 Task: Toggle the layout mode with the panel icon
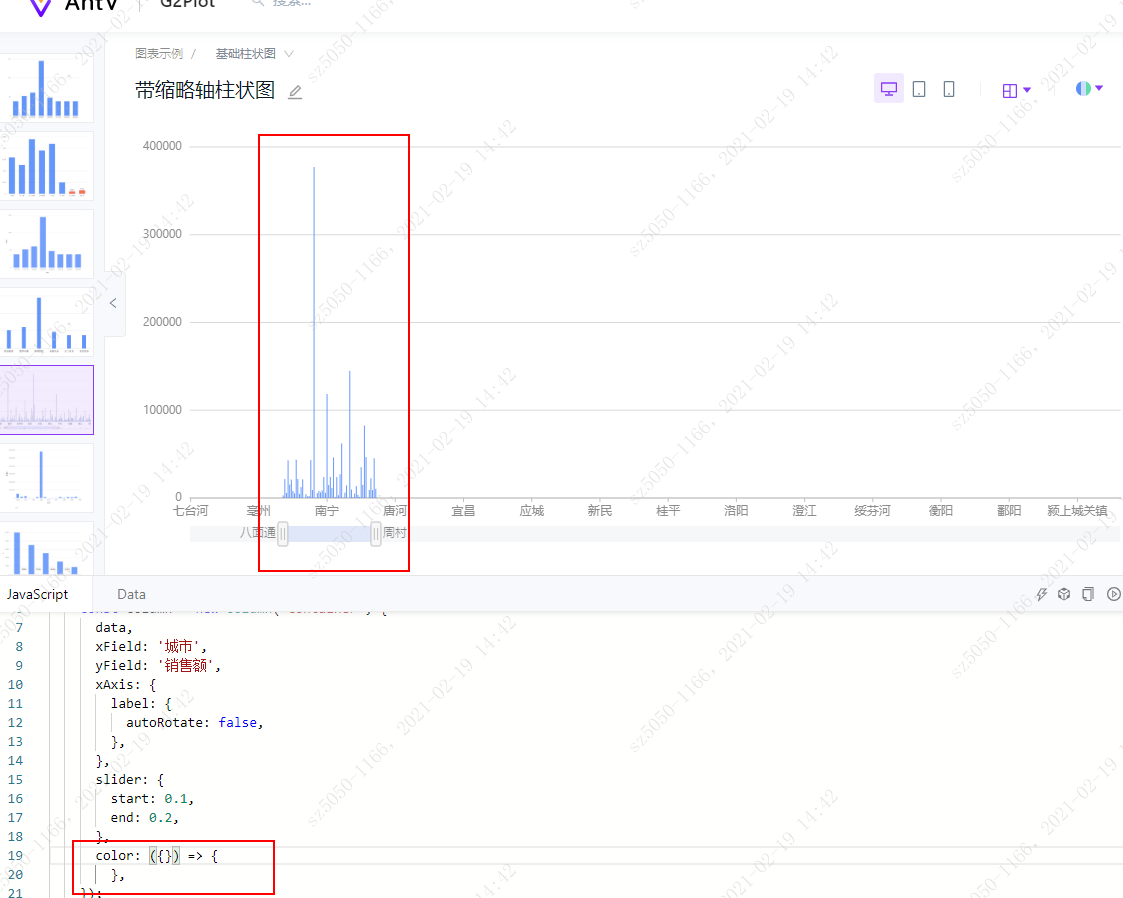point(1010,88)
